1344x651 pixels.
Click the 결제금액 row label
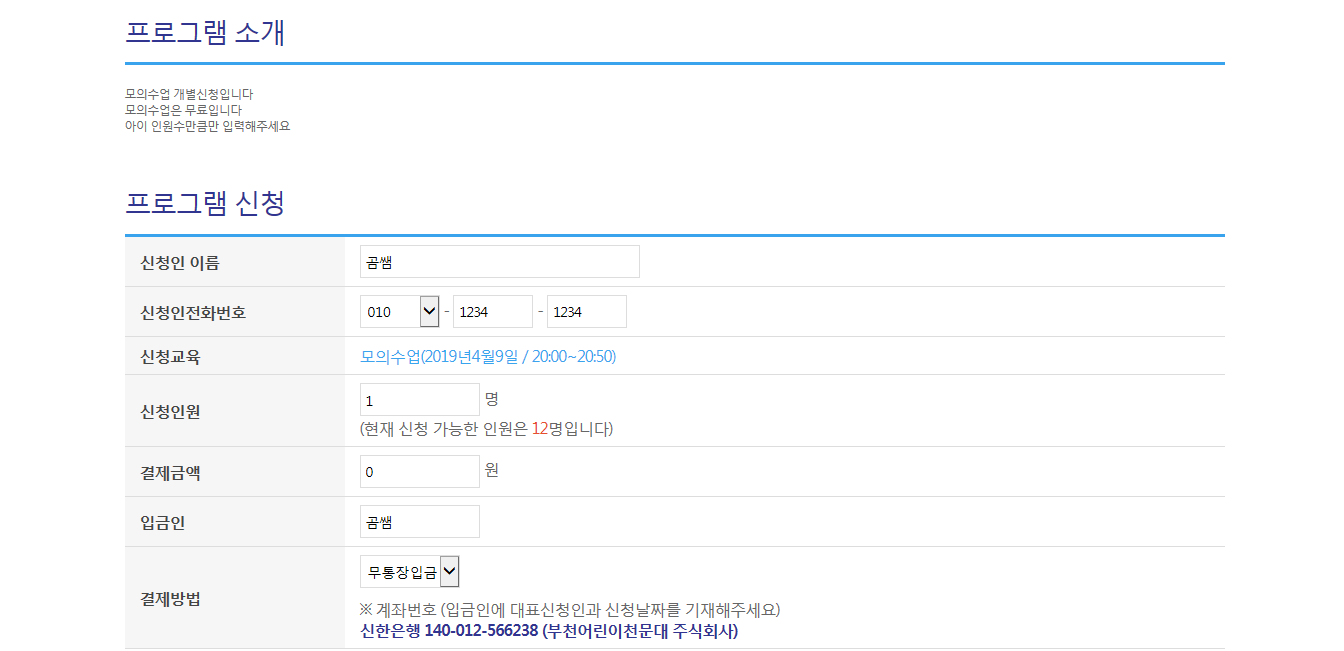tap(171, 473)
